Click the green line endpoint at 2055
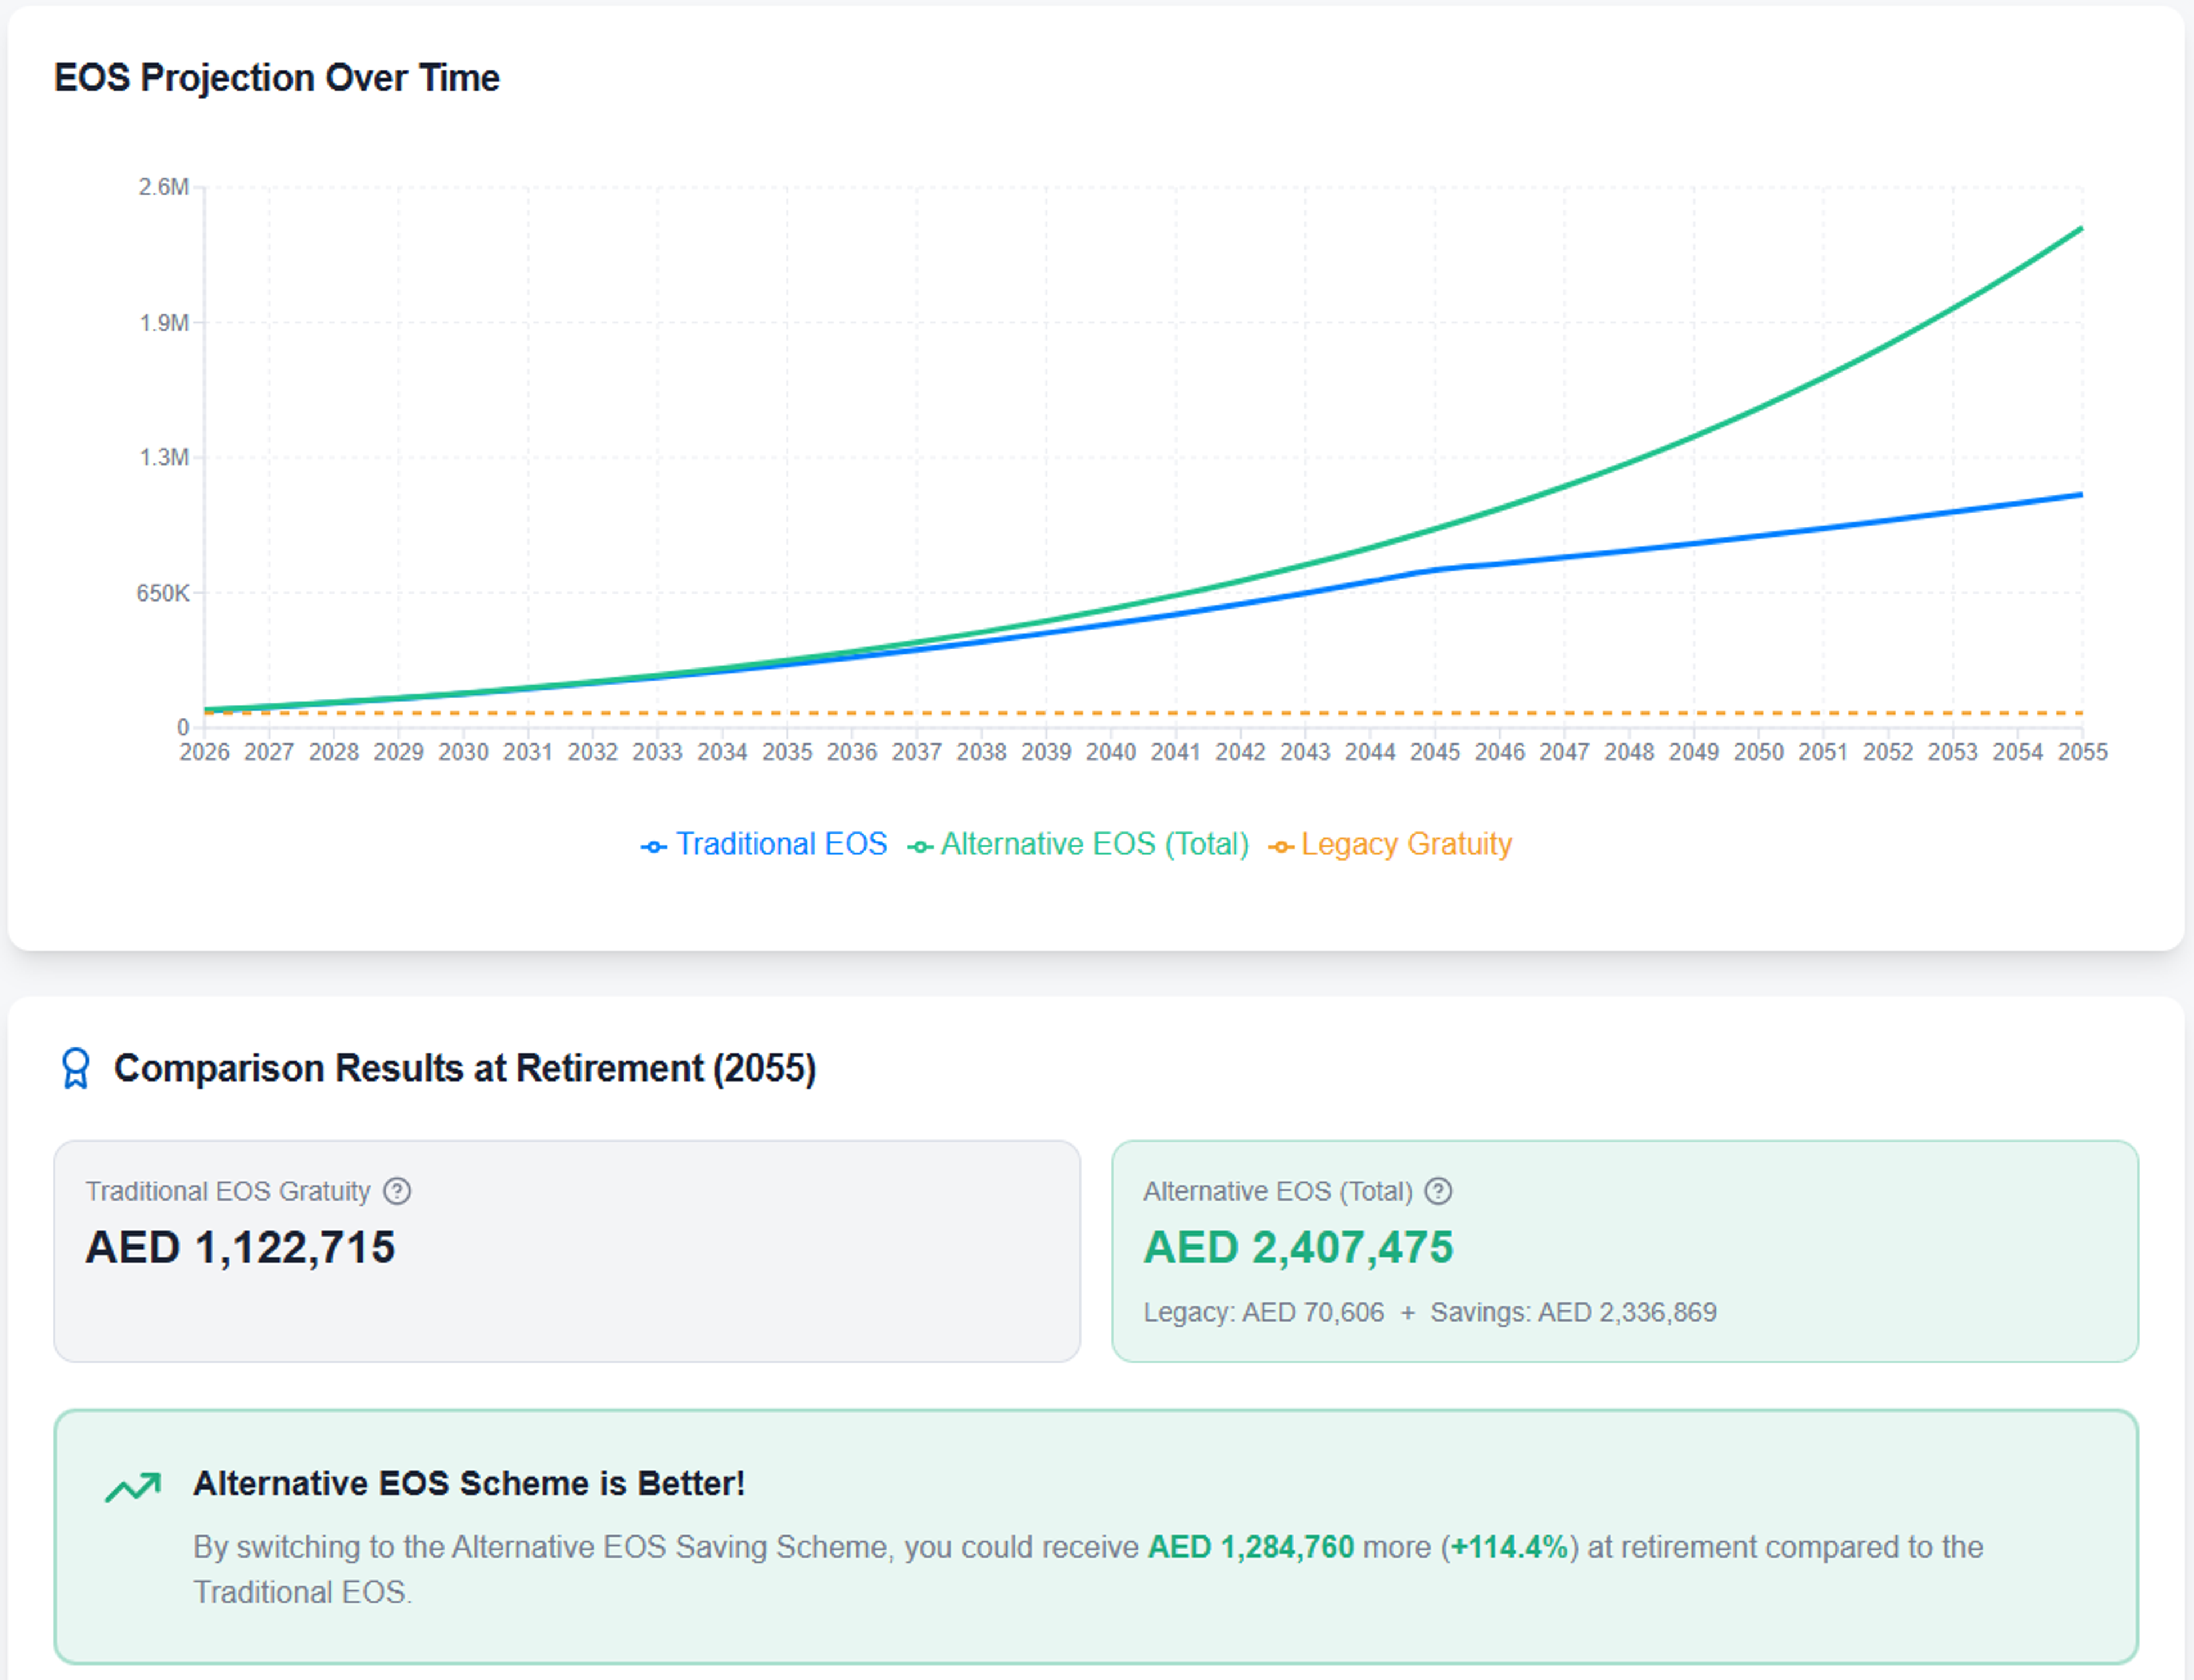2194x1680 pixels. (x=2081, y=229)
